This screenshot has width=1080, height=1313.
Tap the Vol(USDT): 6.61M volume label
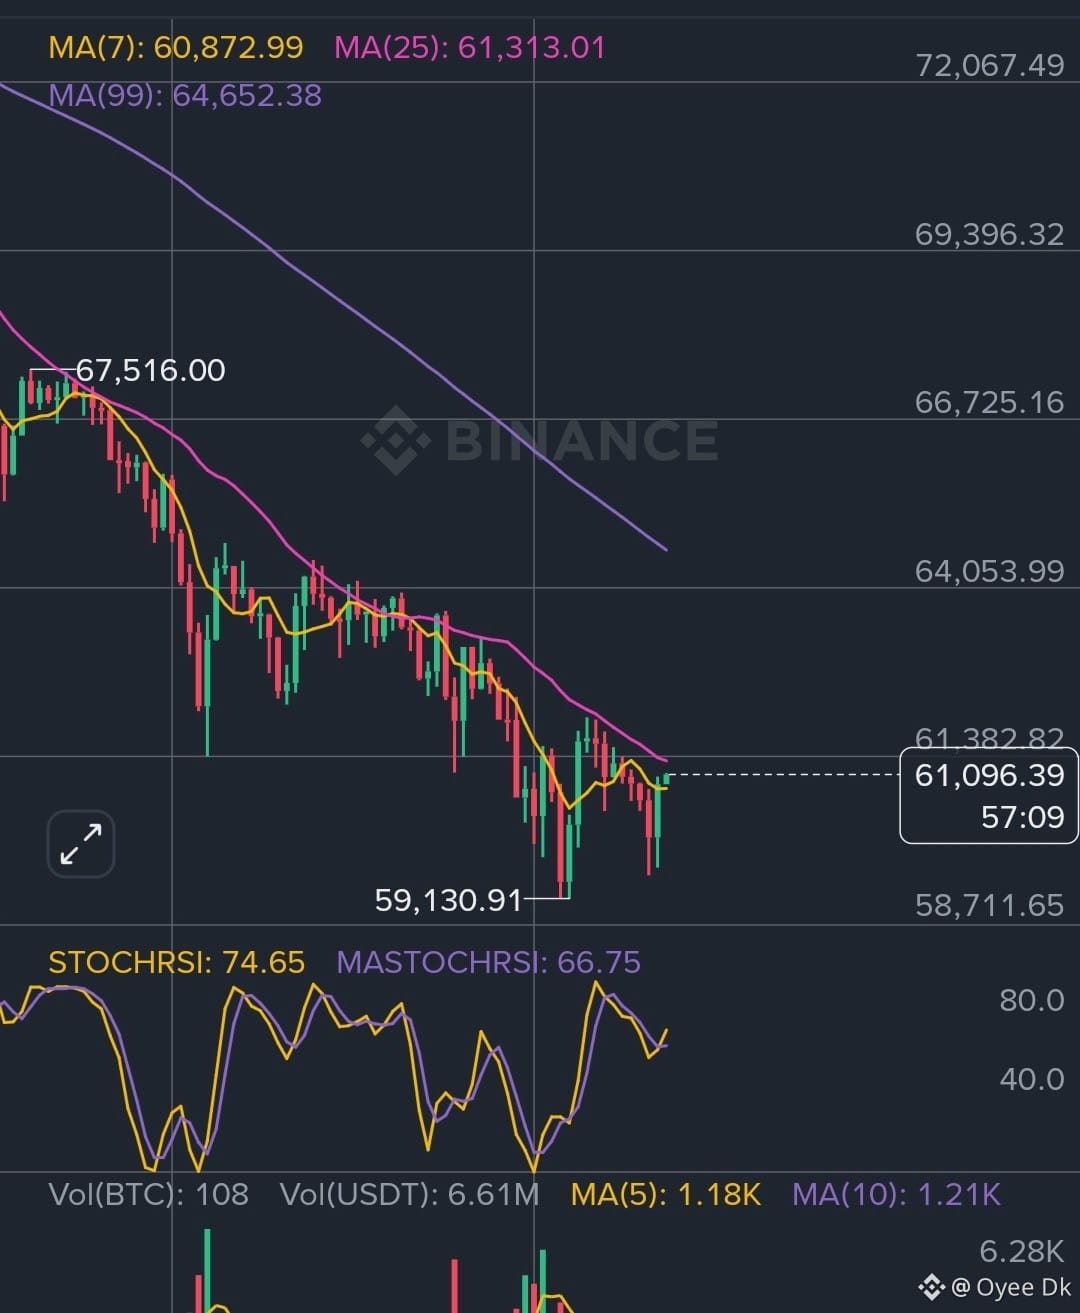(410, 1194)
